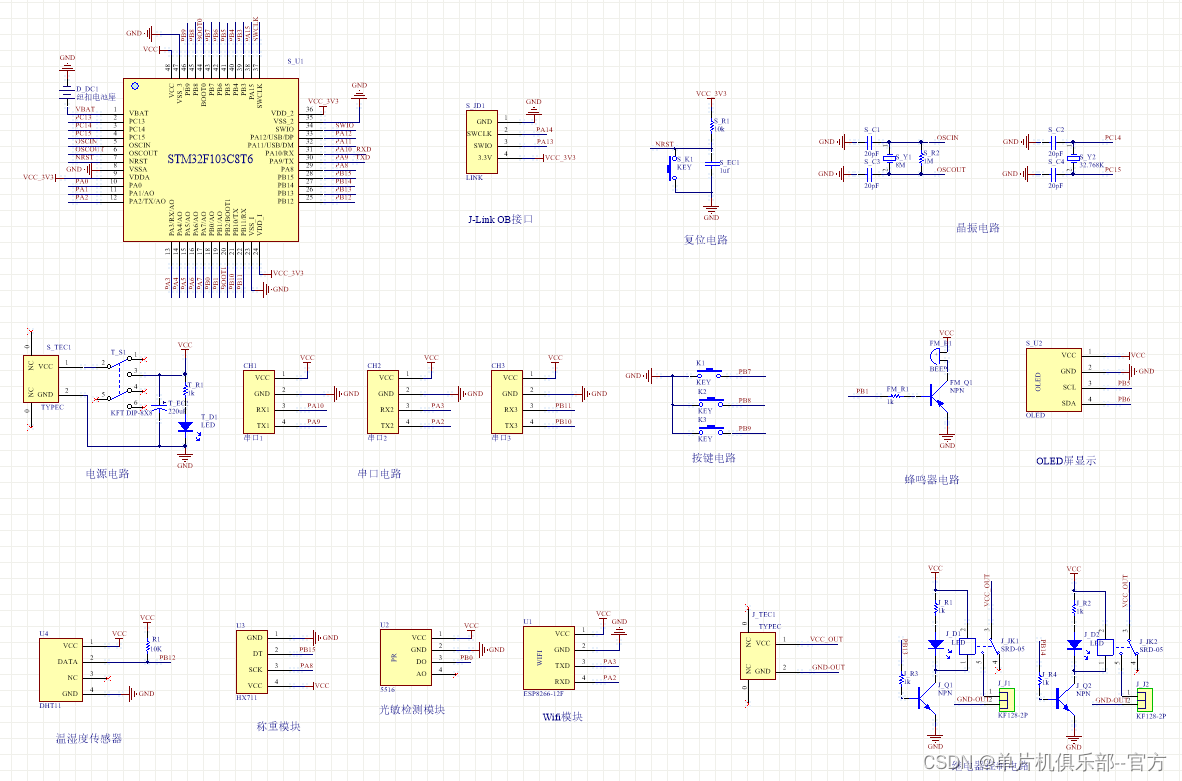Select the J_J2 KF128-2P terminal
Screen dimensions: 1182x781
(x=1144, y=700)
